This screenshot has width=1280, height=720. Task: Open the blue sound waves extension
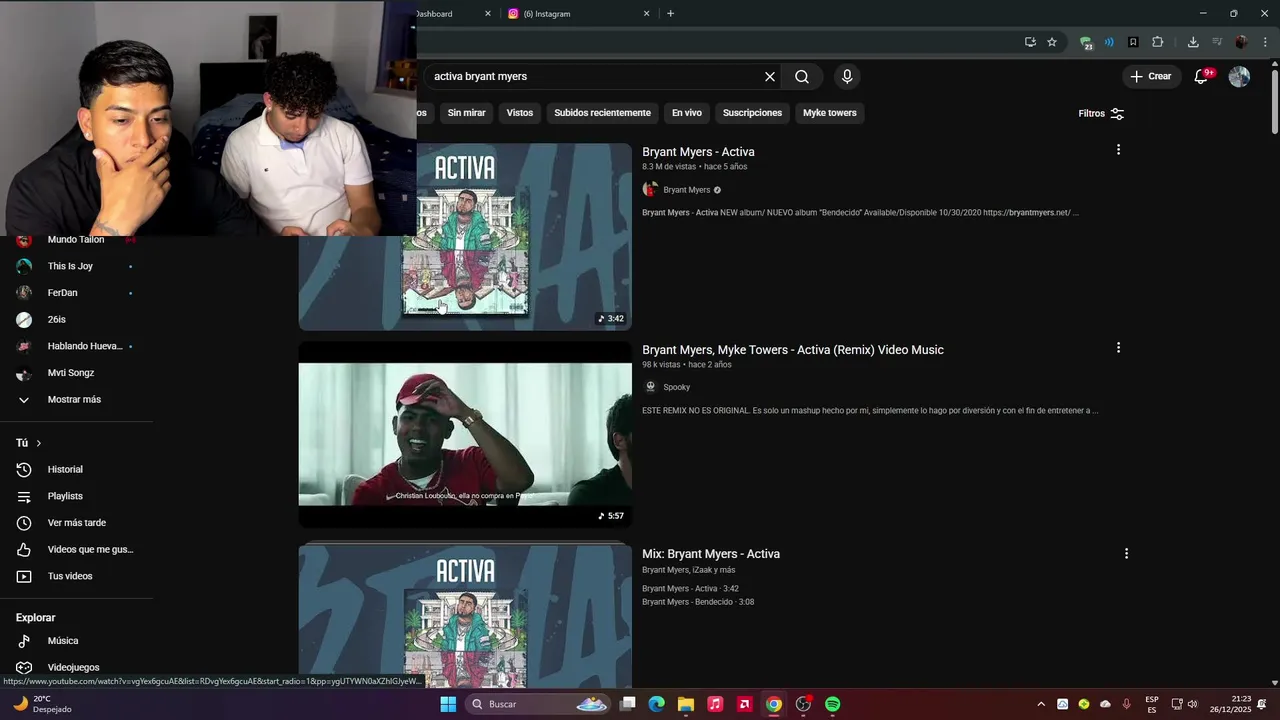[x=1109, y=42]
